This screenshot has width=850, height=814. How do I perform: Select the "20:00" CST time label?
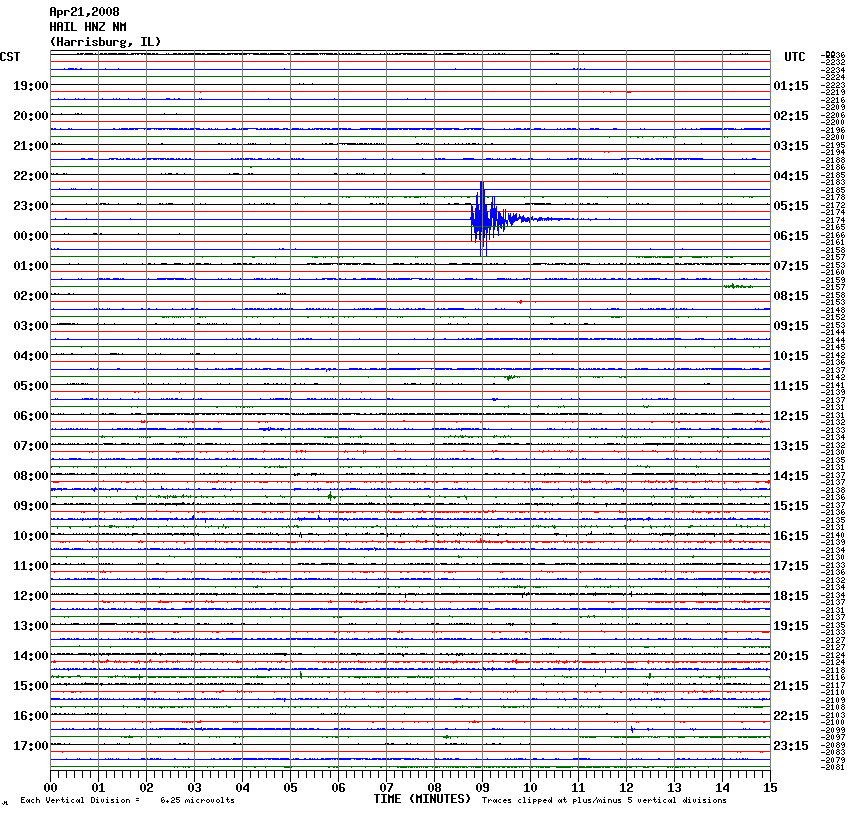31,115
